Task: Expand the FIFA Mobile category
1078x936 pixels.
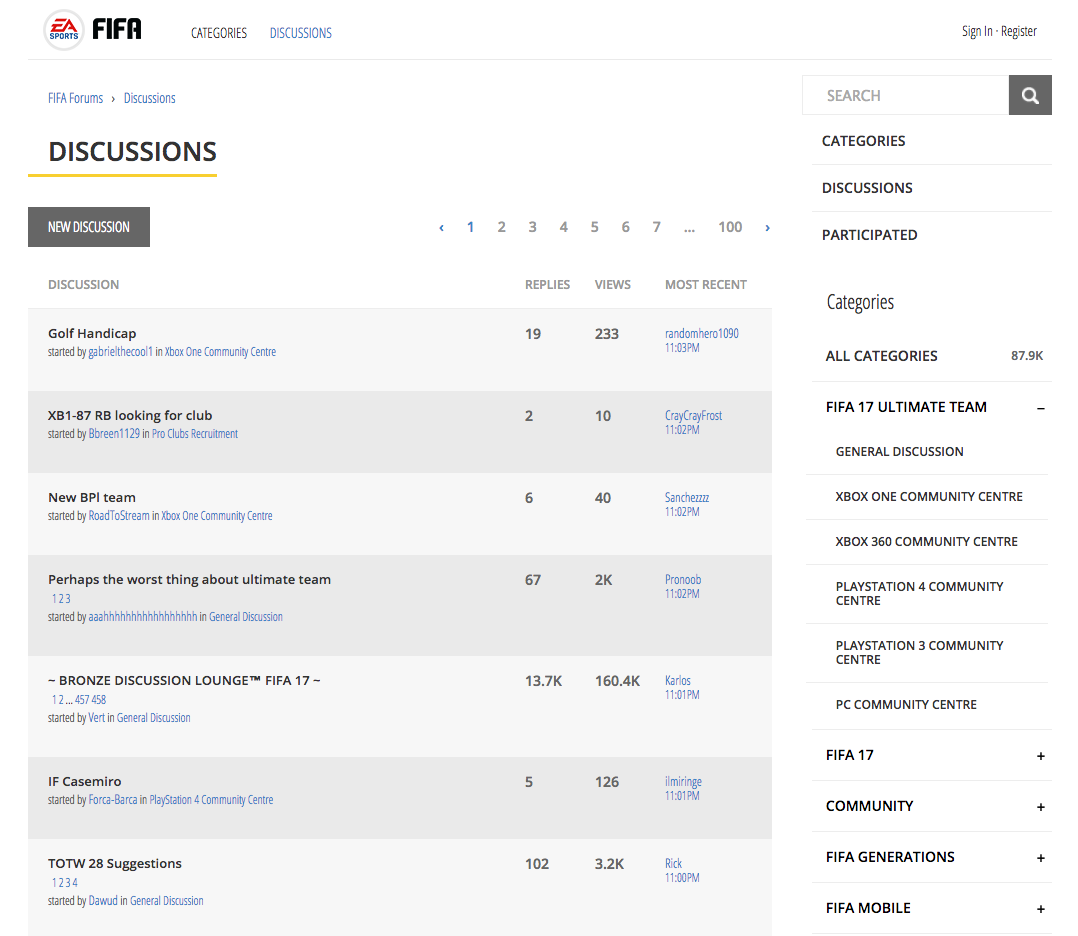Action: pyautogui.click(x=1041, y=908)
